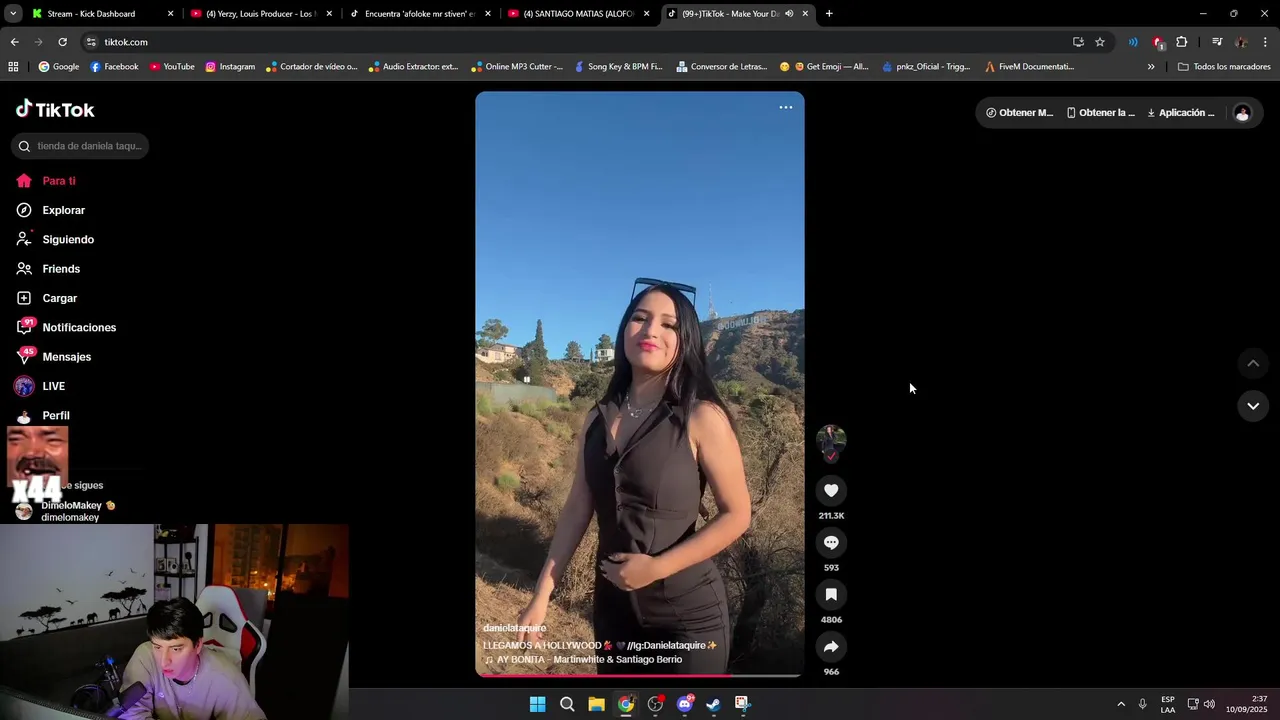This screenshot has width=1280, height=720.
Task: Open Todos los marcadores folder
Action: pyautogui.click(x=1224, y=67)
